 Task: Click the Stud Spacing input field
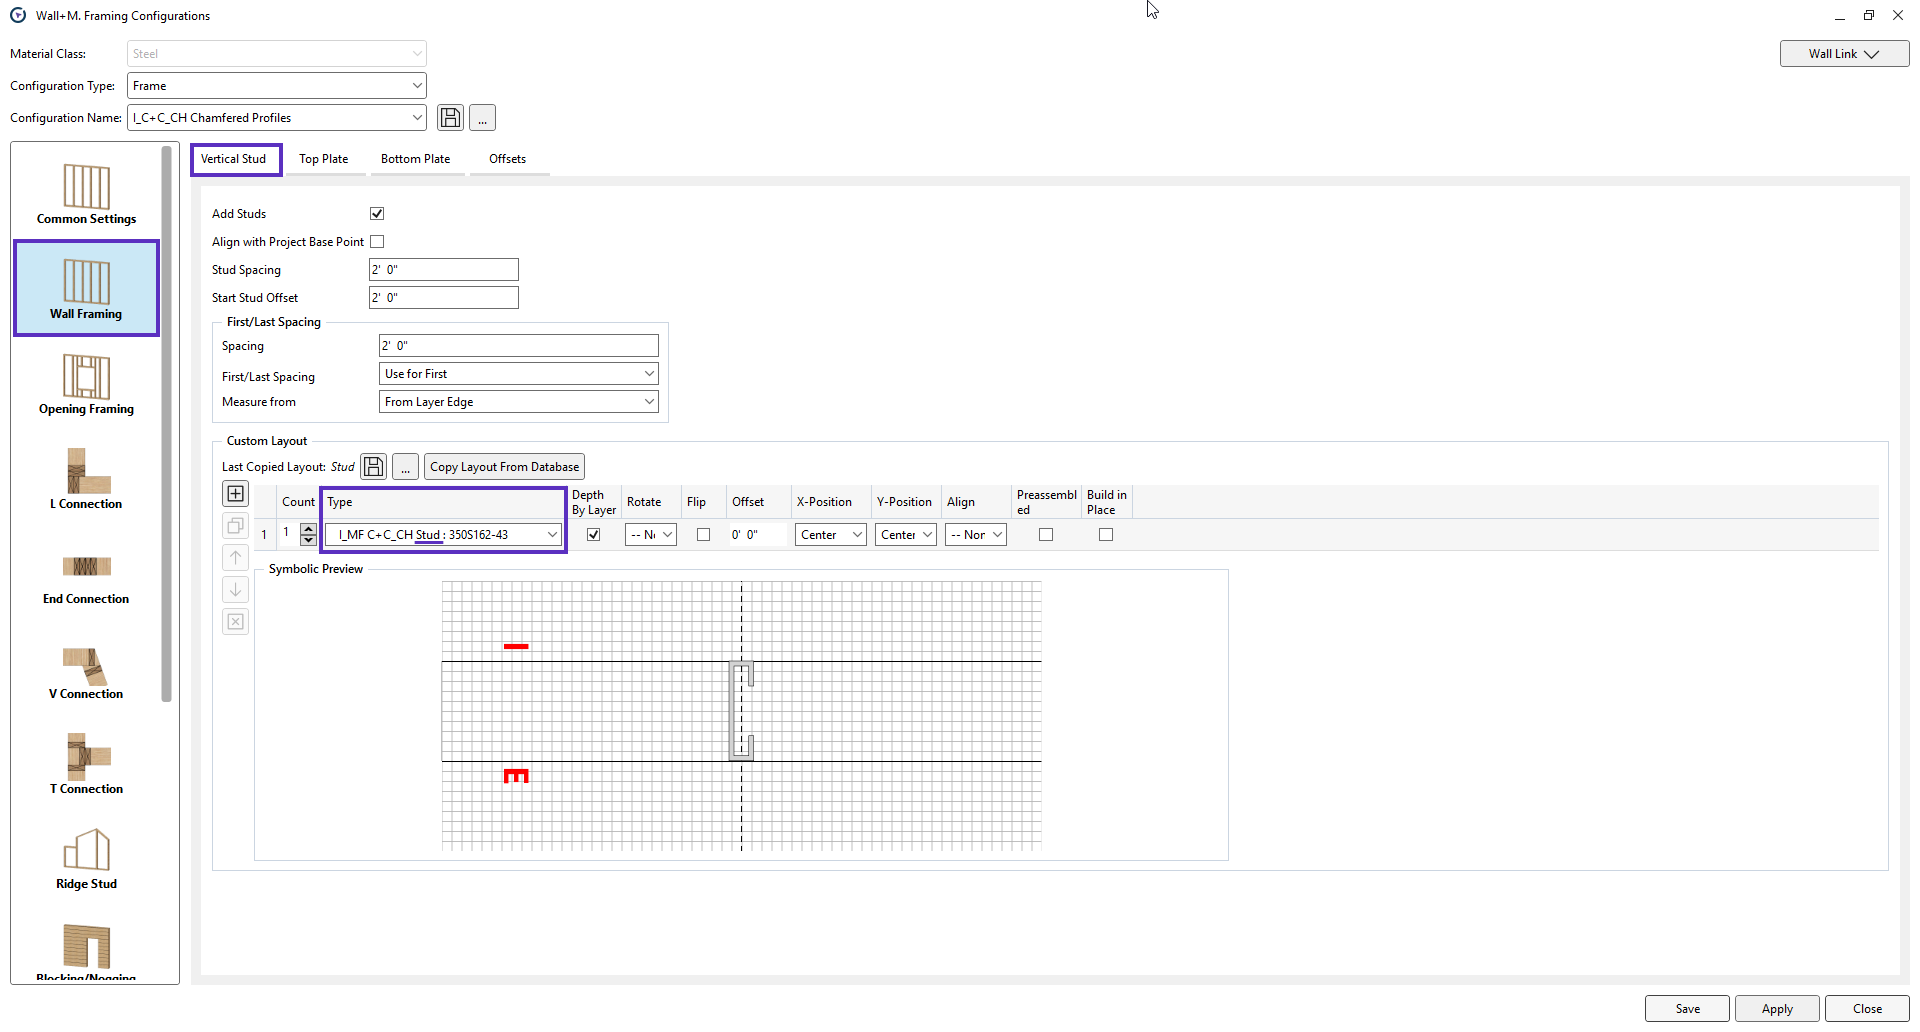443,270
